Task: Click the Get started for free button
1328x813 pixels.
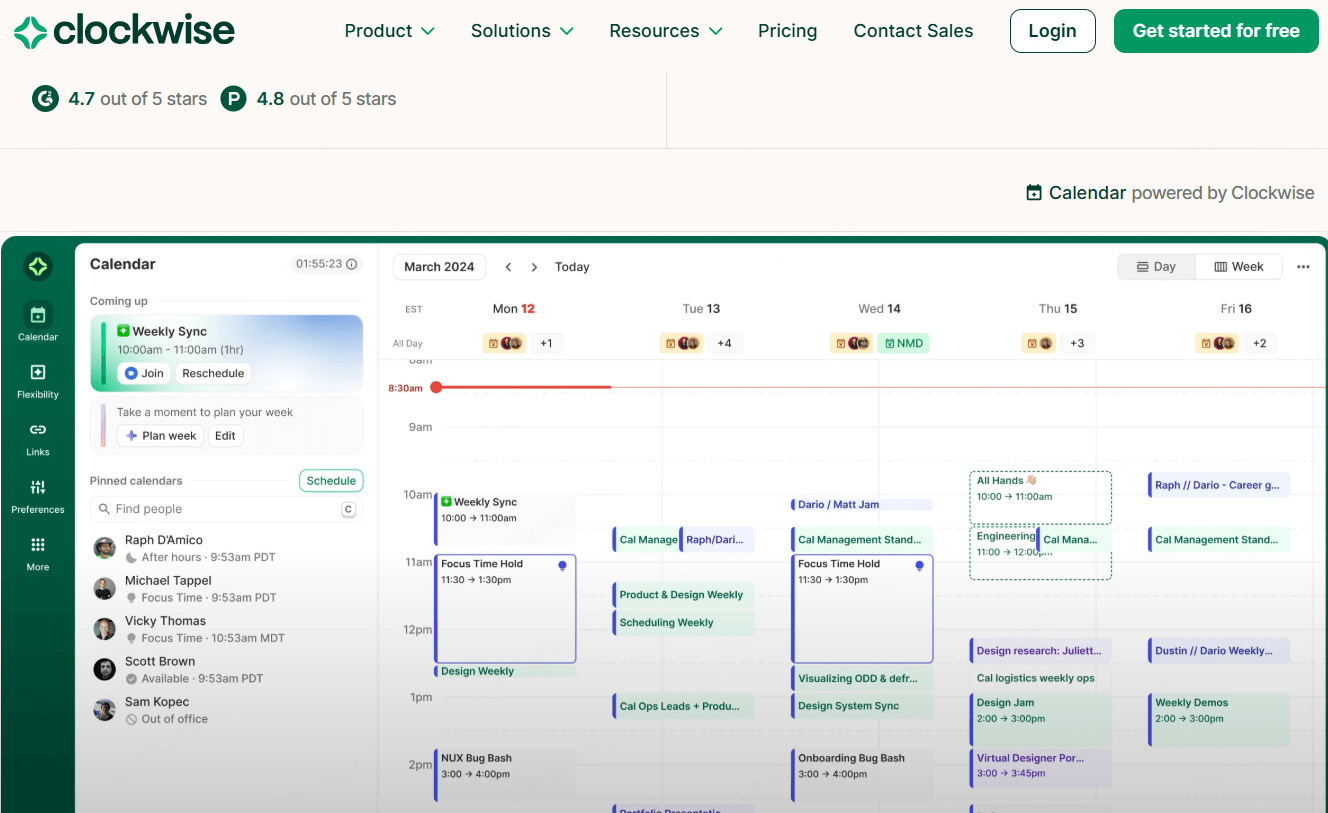Action: [1216, 31]
